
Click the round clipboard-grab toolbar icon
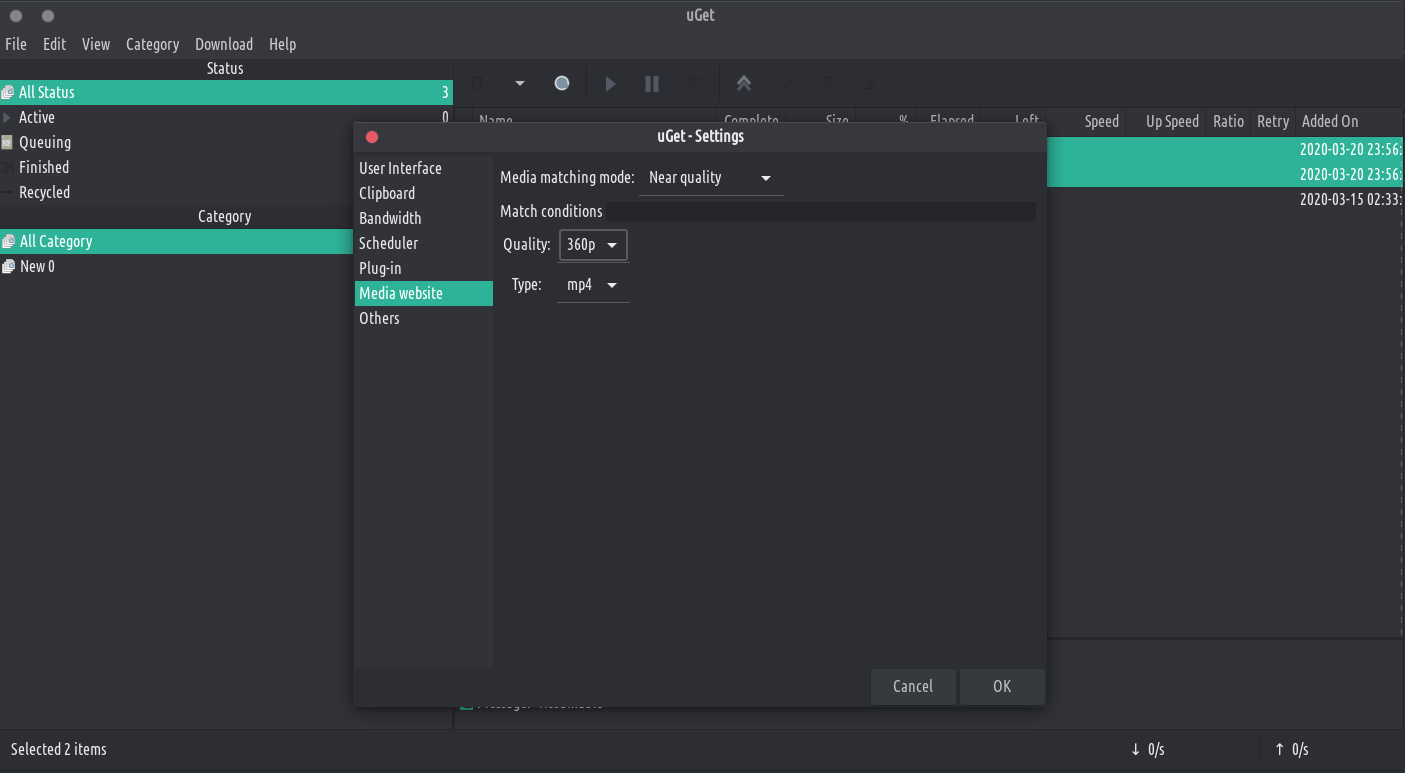(562, 84)
